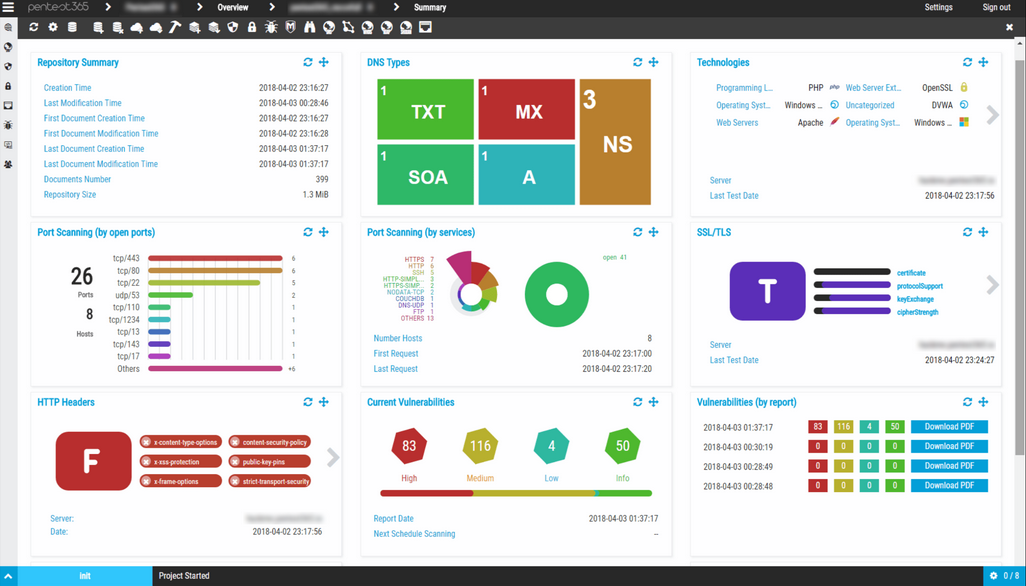
Task: Click the bug icon in the top toolbar
Action: (x=271, y=27)
